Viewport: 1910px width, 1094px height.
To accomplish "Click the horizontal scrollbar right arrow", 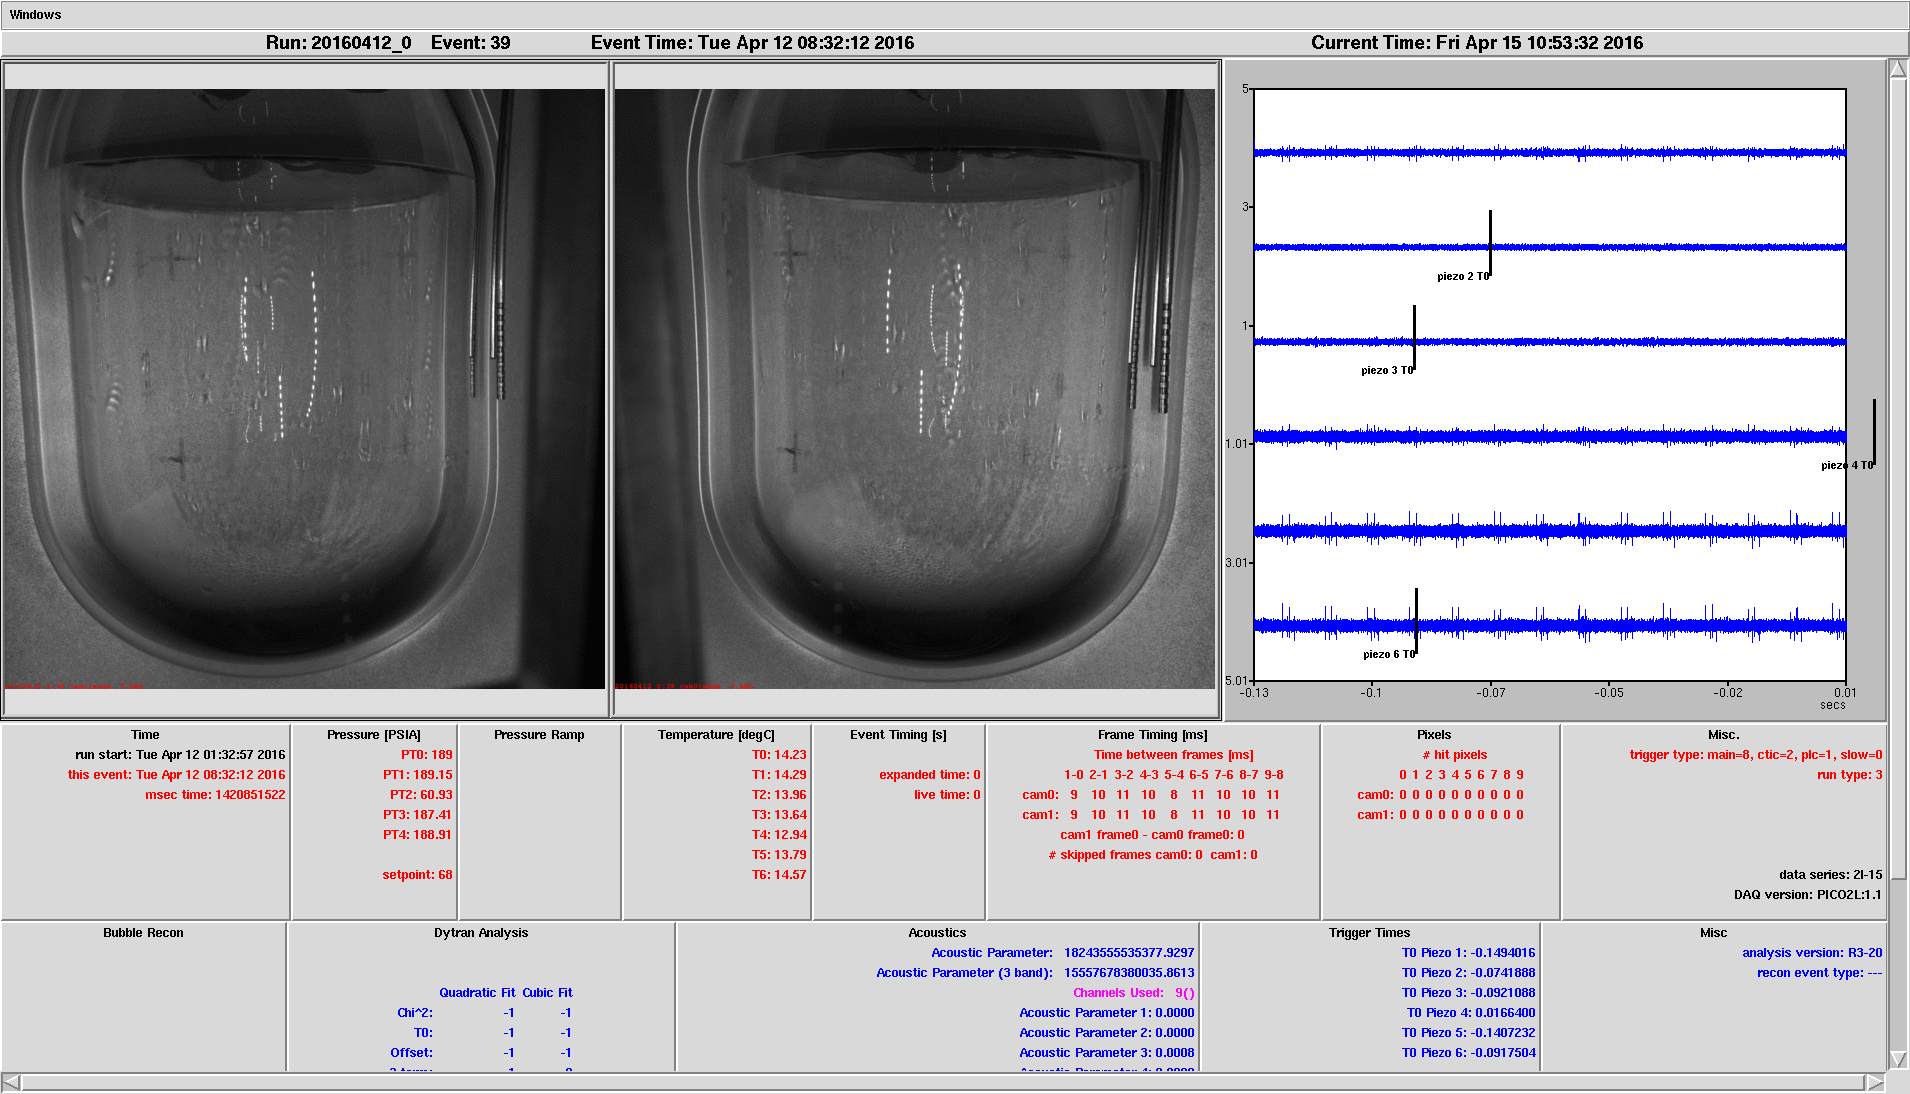I will [1875, 1082].
